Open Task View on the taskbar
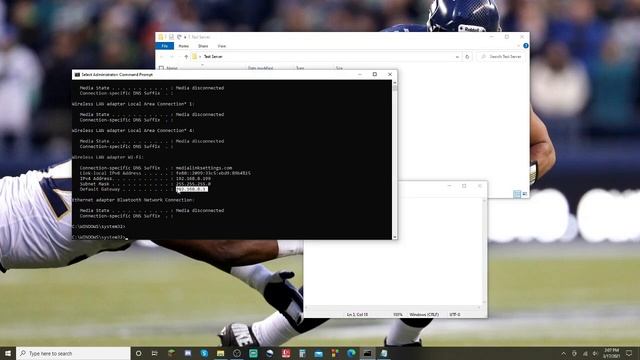This screenshot has height=360, width=640. pyautogui.click(x=155, y=353)
